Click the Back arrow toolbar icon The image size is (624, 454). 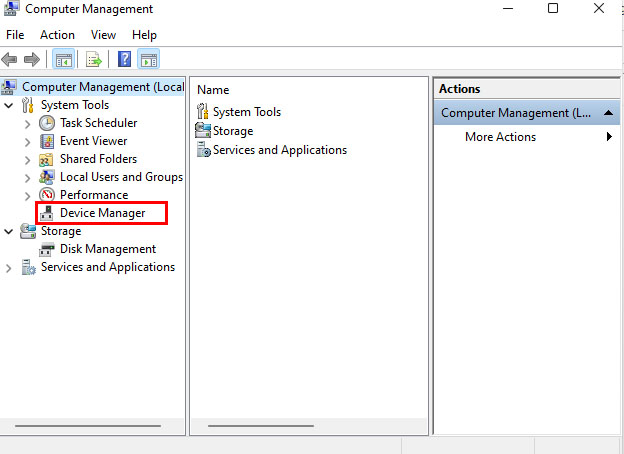[x=9, y=60]
